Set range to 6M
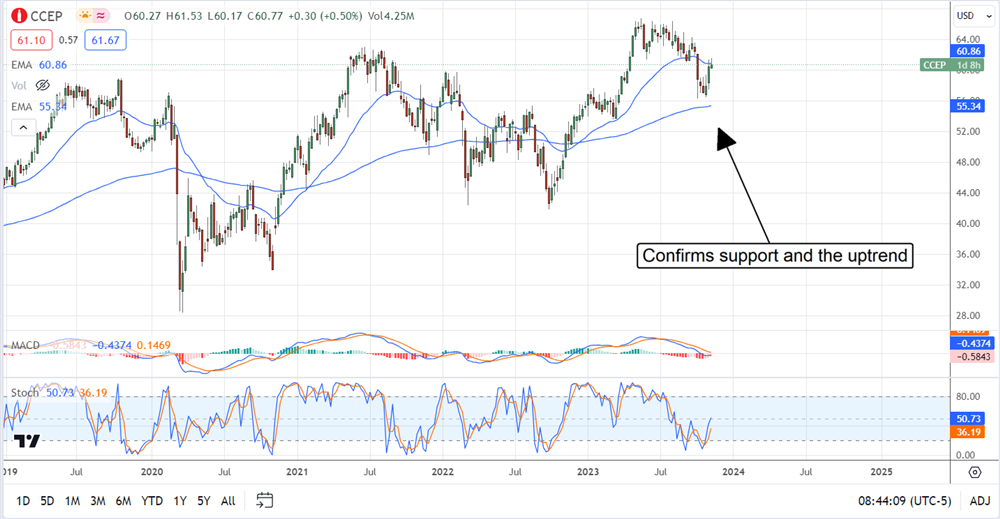Screen dimensions: 1000x519 tap(123, 501)
